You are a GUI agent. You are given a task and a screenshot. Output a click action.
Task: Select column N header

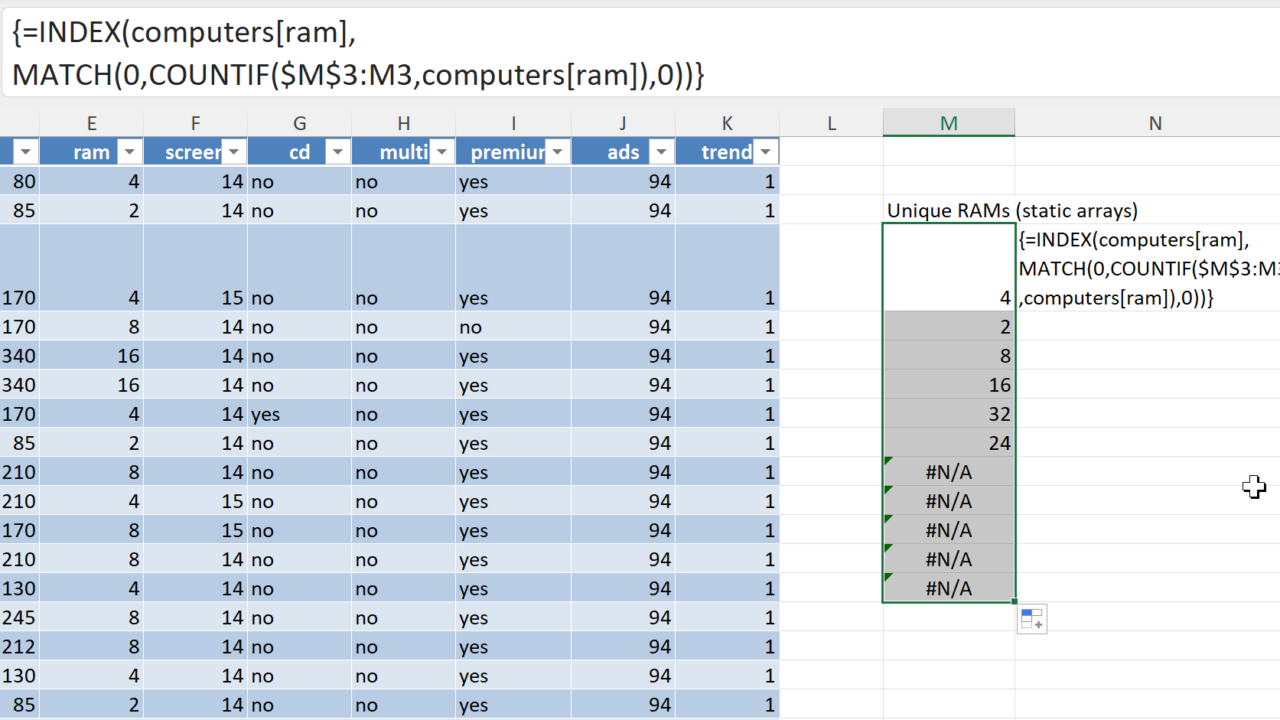1155,123
